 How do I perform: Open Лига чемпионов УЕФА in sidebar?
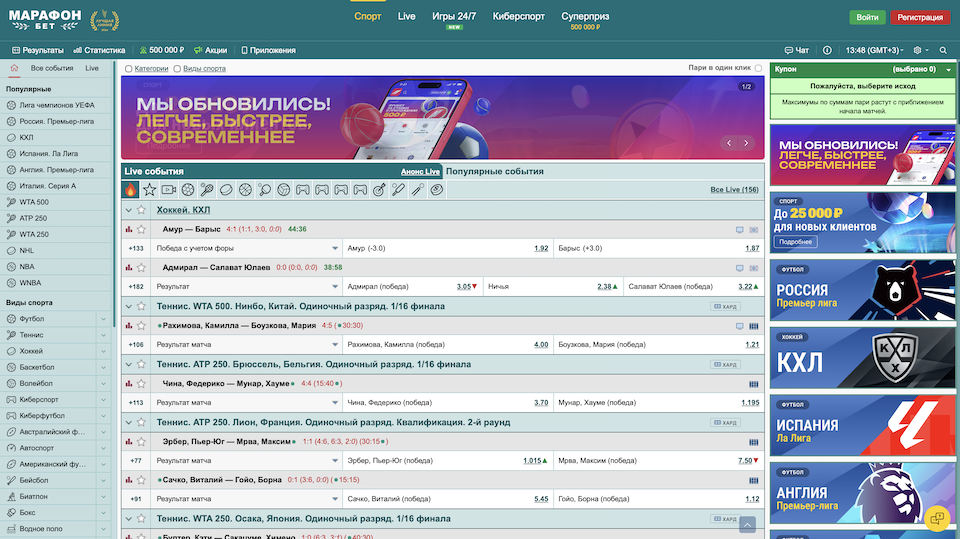(x=56, y=105)
